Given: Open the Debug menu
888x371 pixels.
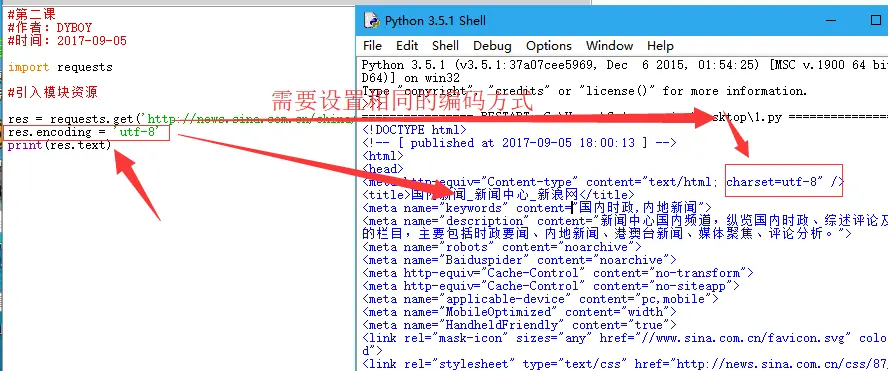Looking at the screenshot, I should 492,46.
